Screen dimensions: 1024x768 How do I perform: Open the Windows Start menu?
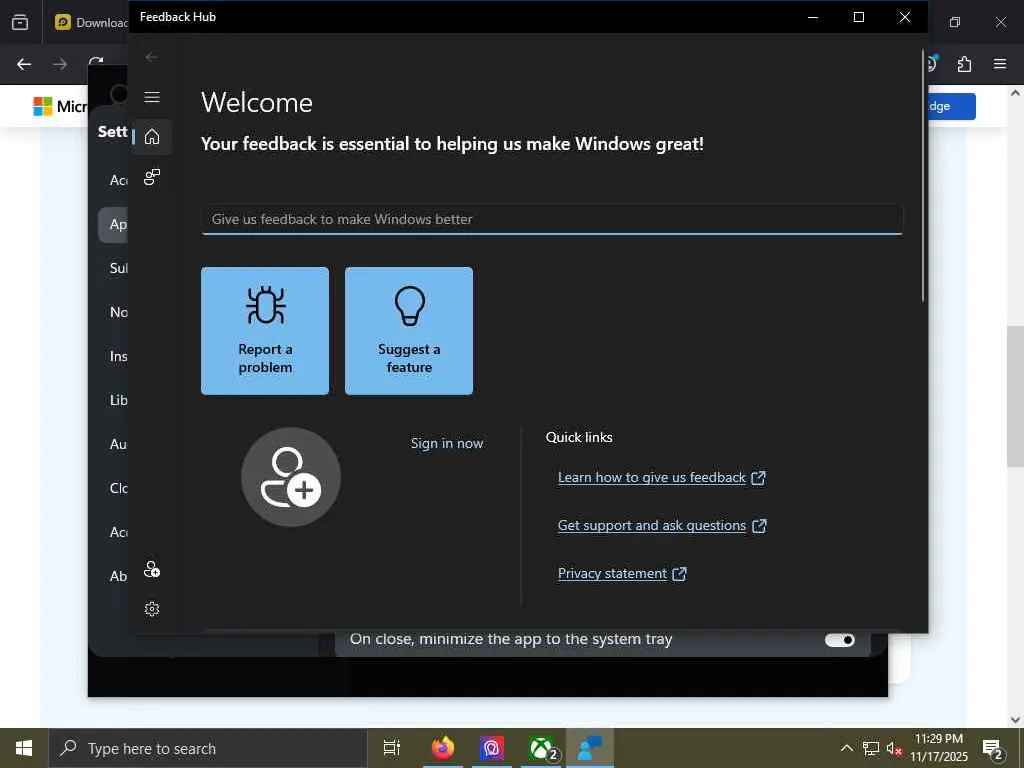24,748
